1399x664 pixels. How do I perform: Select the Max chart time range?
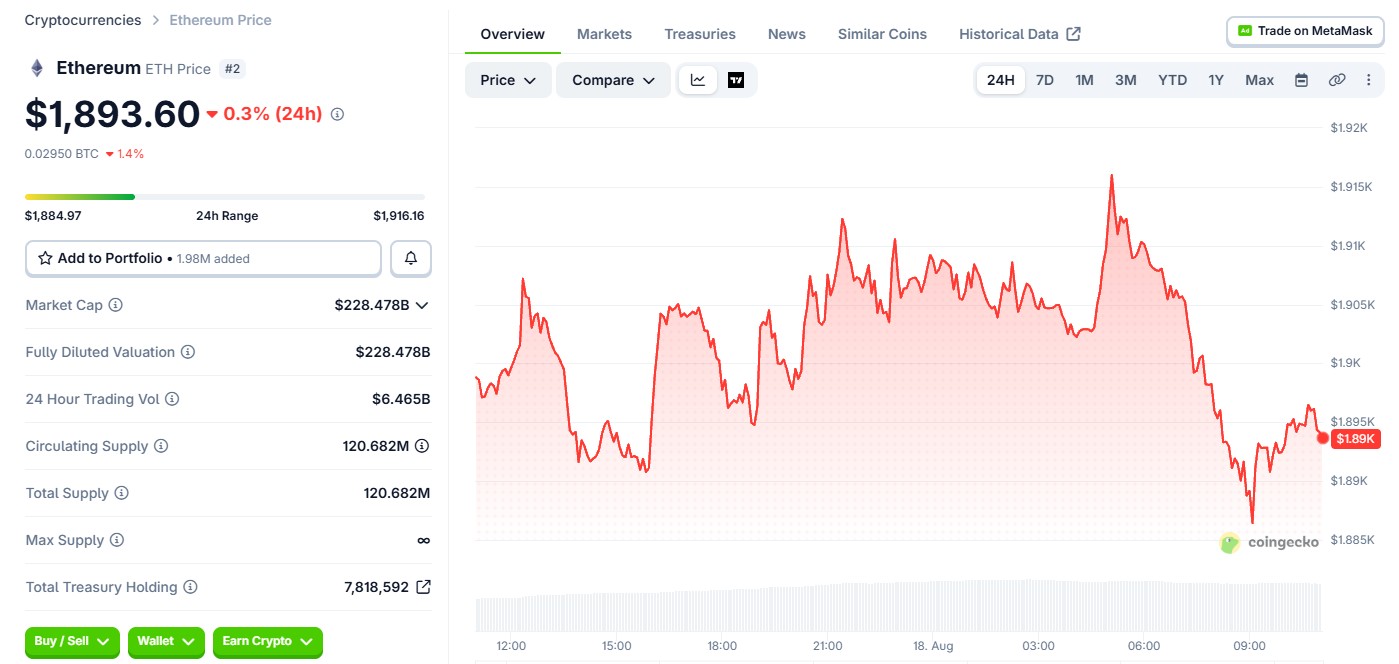pos(1260,80)
